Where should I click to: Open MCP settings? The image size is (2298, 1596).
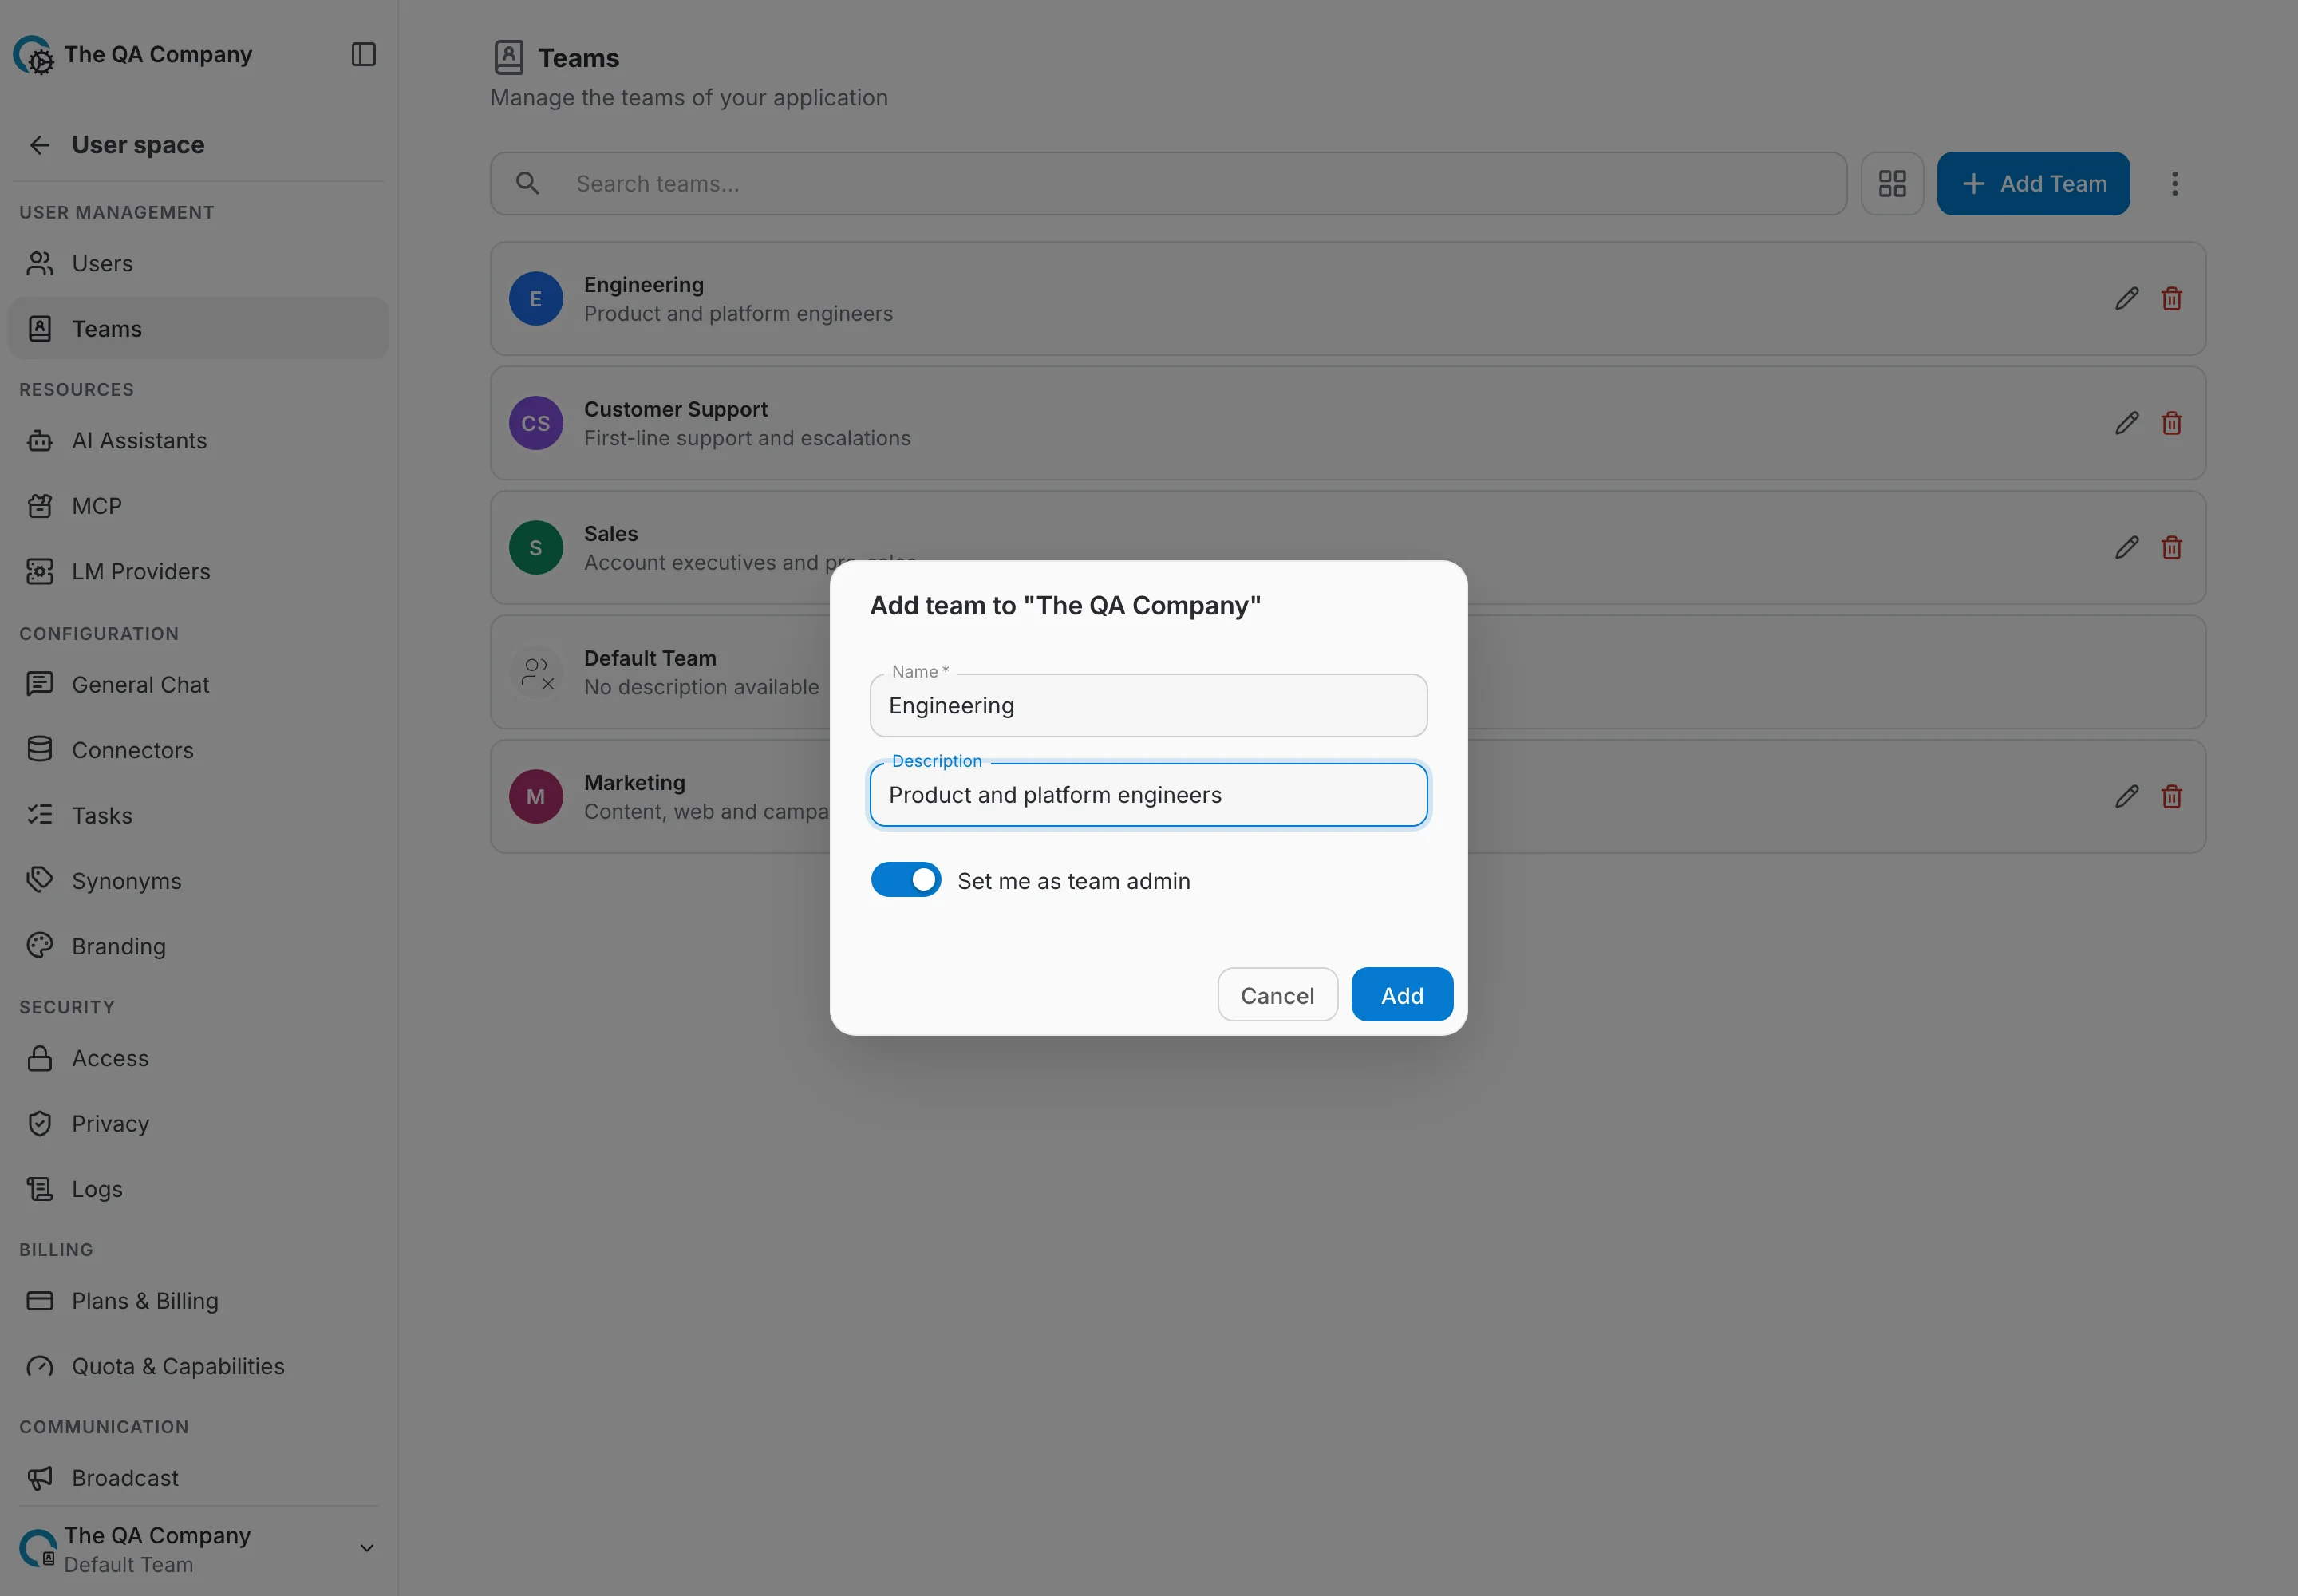[x=198, y=506]
